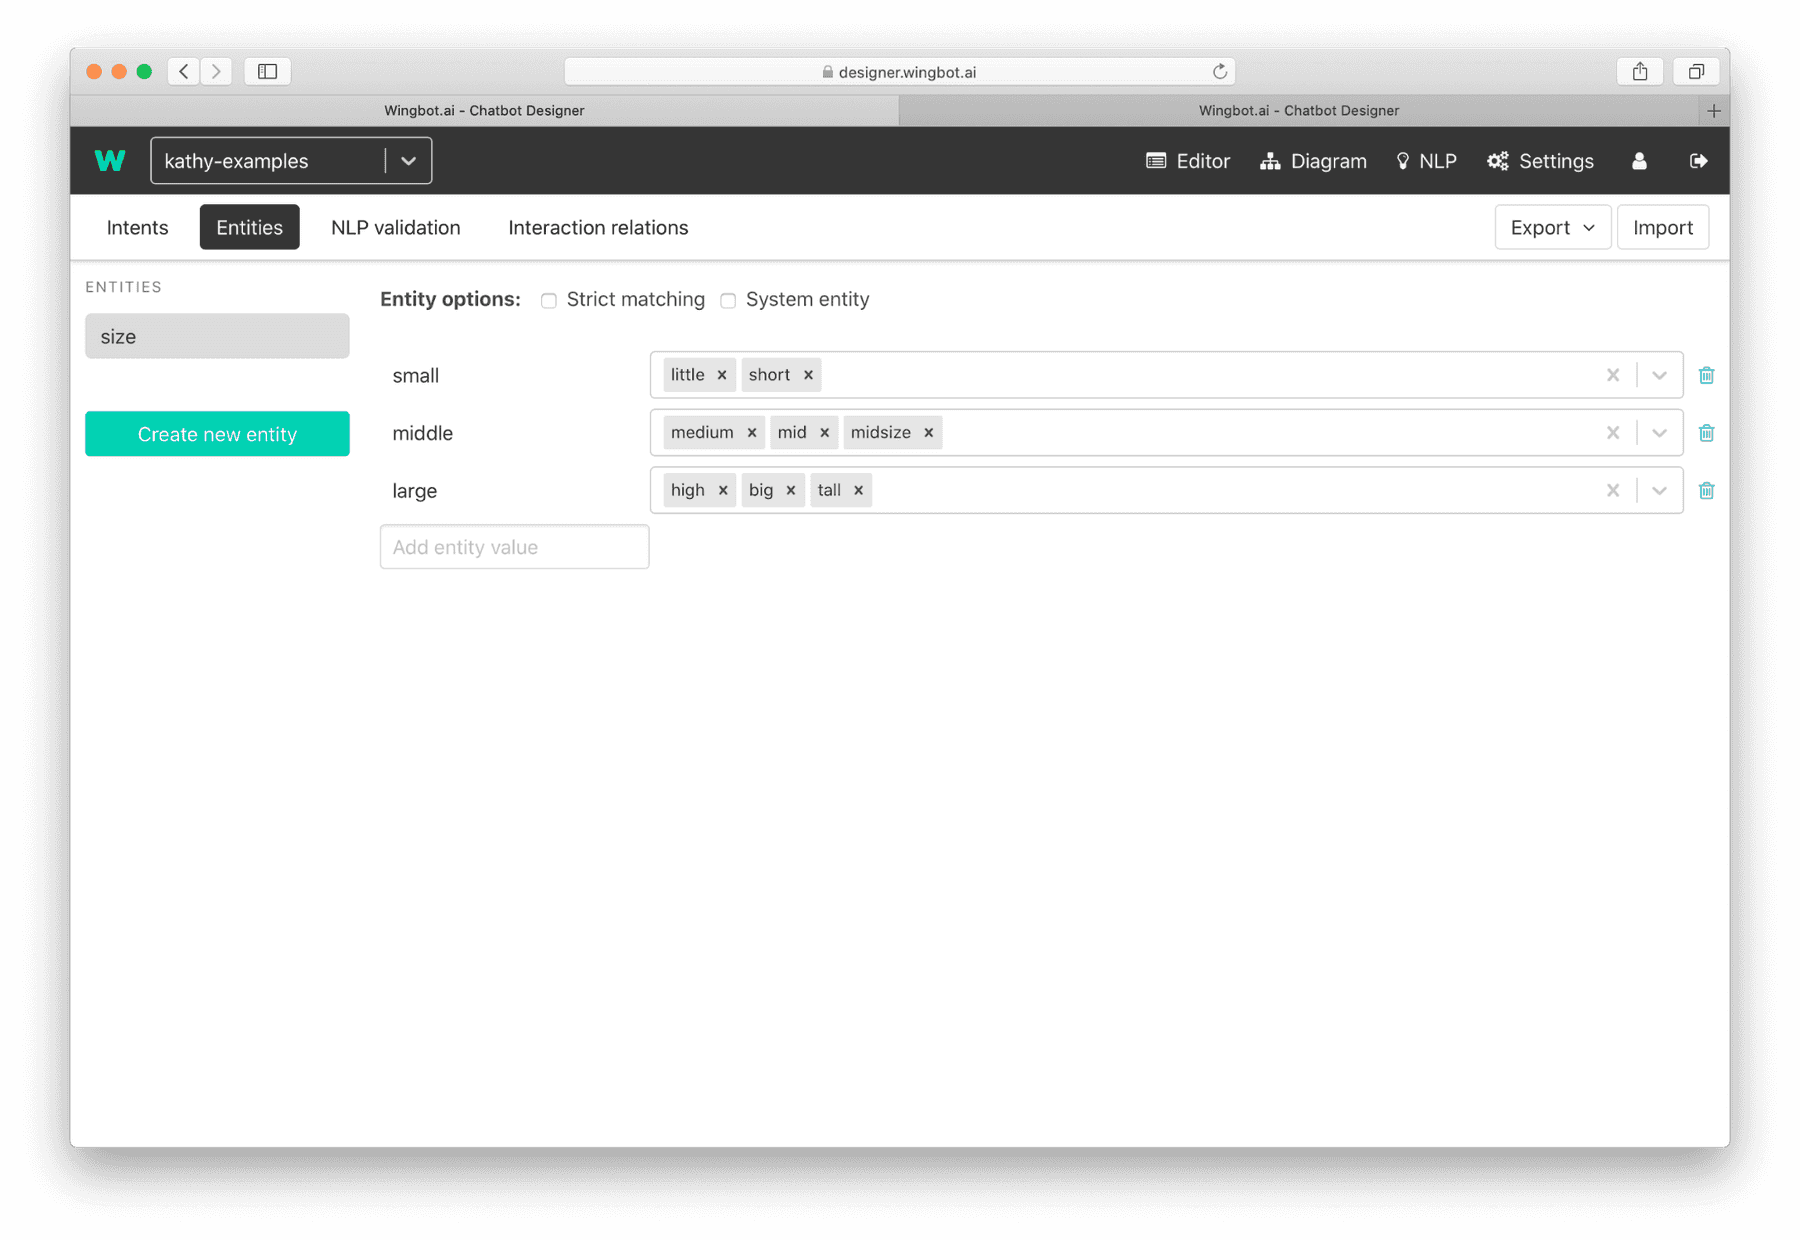Open the user account menu
The image size is (1800, 1240).
(1639, 161)
